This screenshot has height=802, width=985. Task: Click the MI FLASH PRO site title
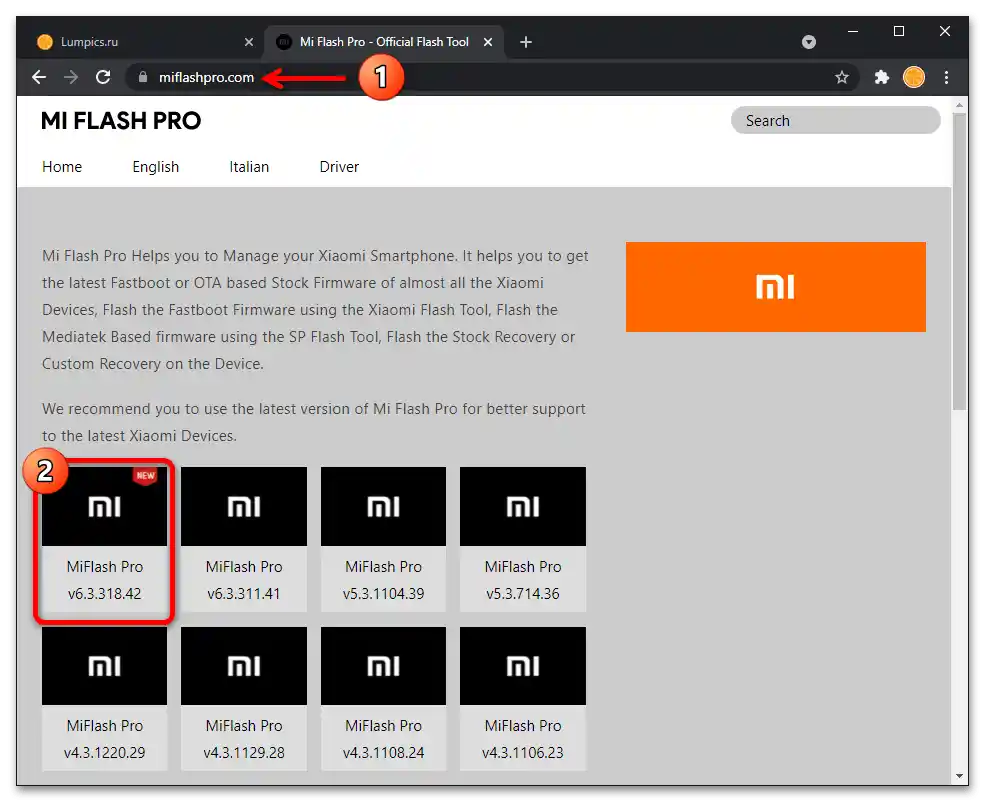(x=121, y=121)
